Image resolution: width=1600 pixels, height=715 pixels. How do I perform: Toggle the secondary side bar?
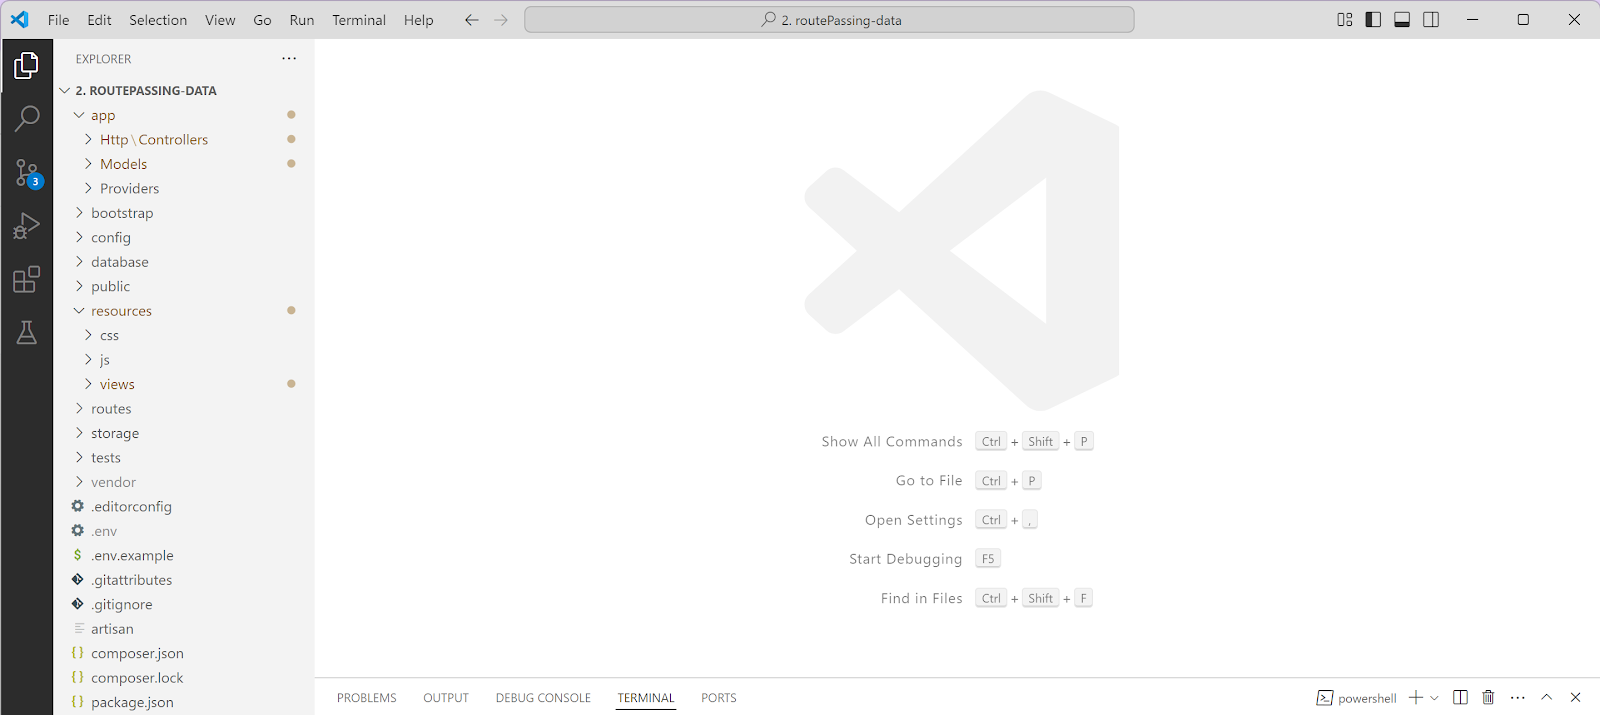(1431, 20)
